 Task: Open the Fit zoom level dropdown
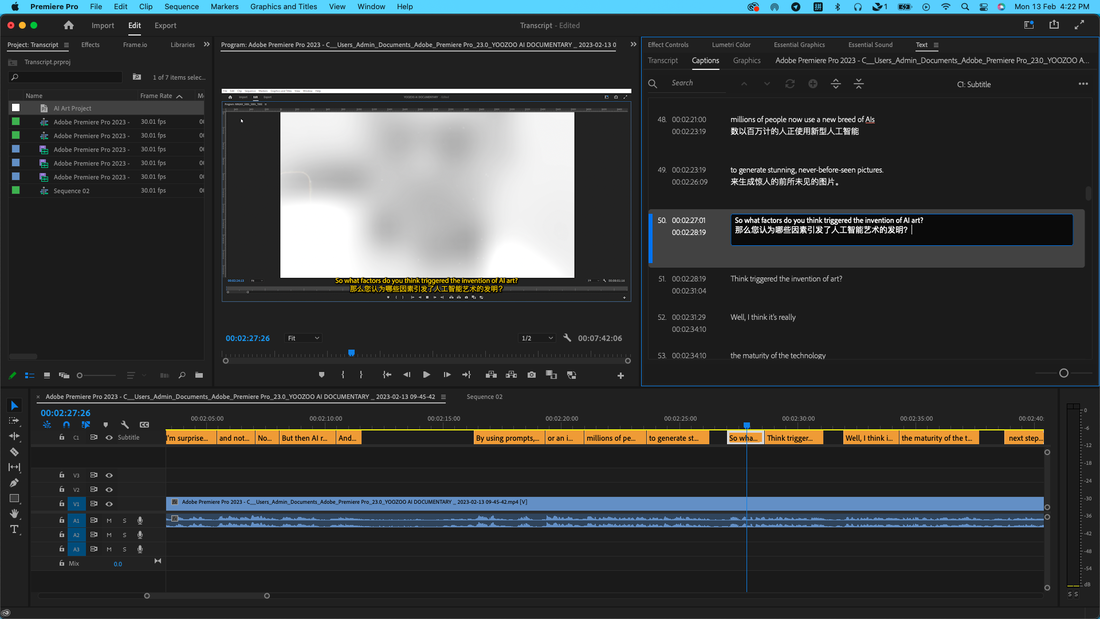pyautogui.click(x=303, y=338)
